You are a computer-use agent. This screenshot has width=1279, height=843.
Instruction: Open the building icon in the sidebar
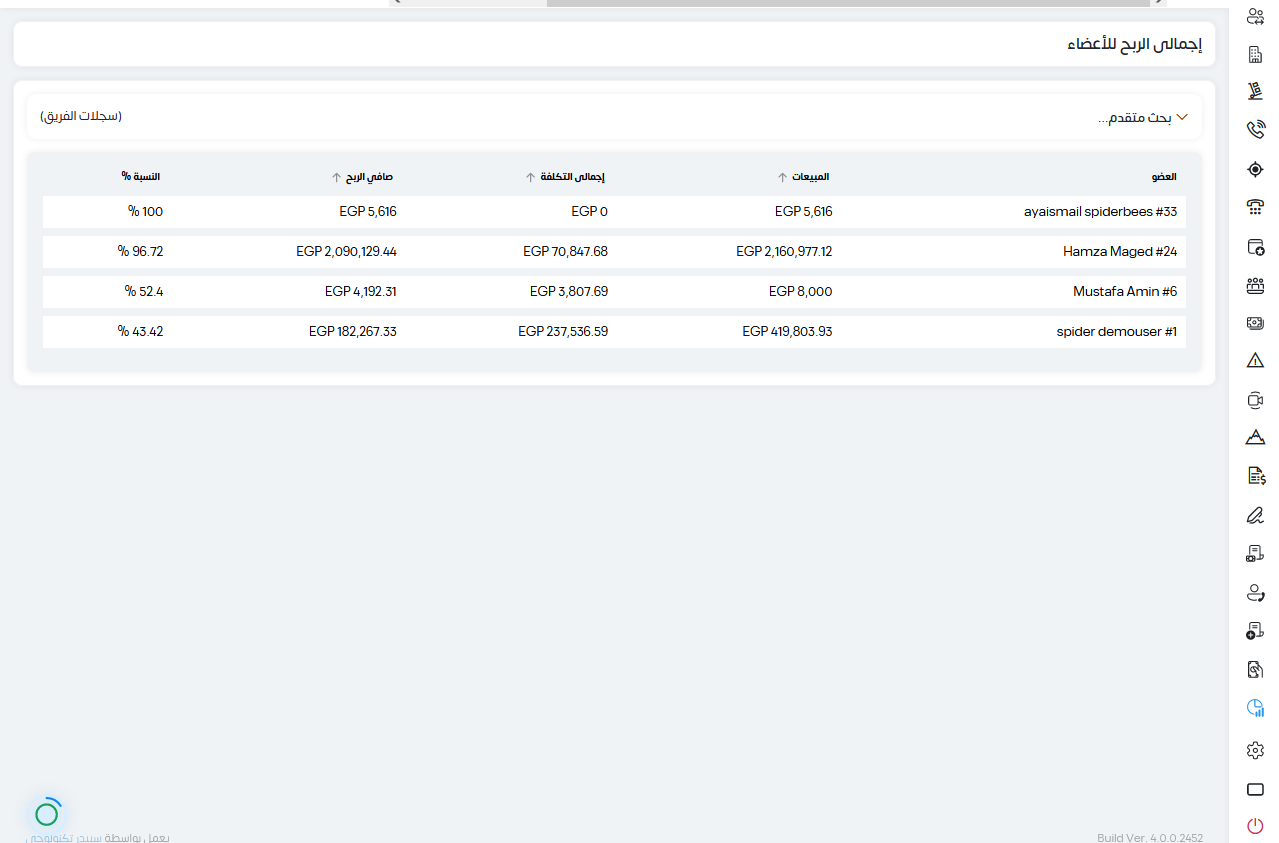coord(1255,54)
